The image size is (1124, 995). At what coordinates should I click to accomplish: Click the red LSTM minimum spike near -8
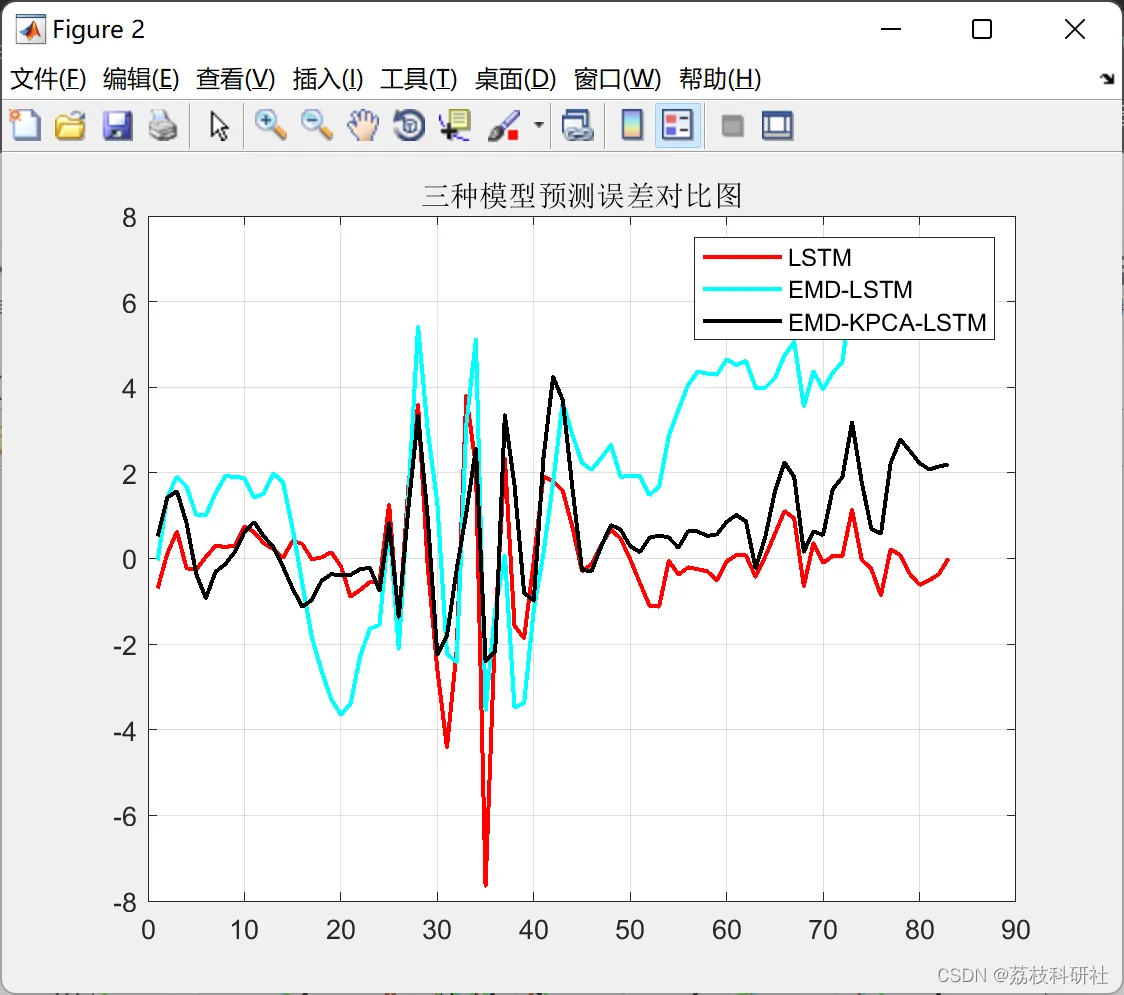pos(485,884)
